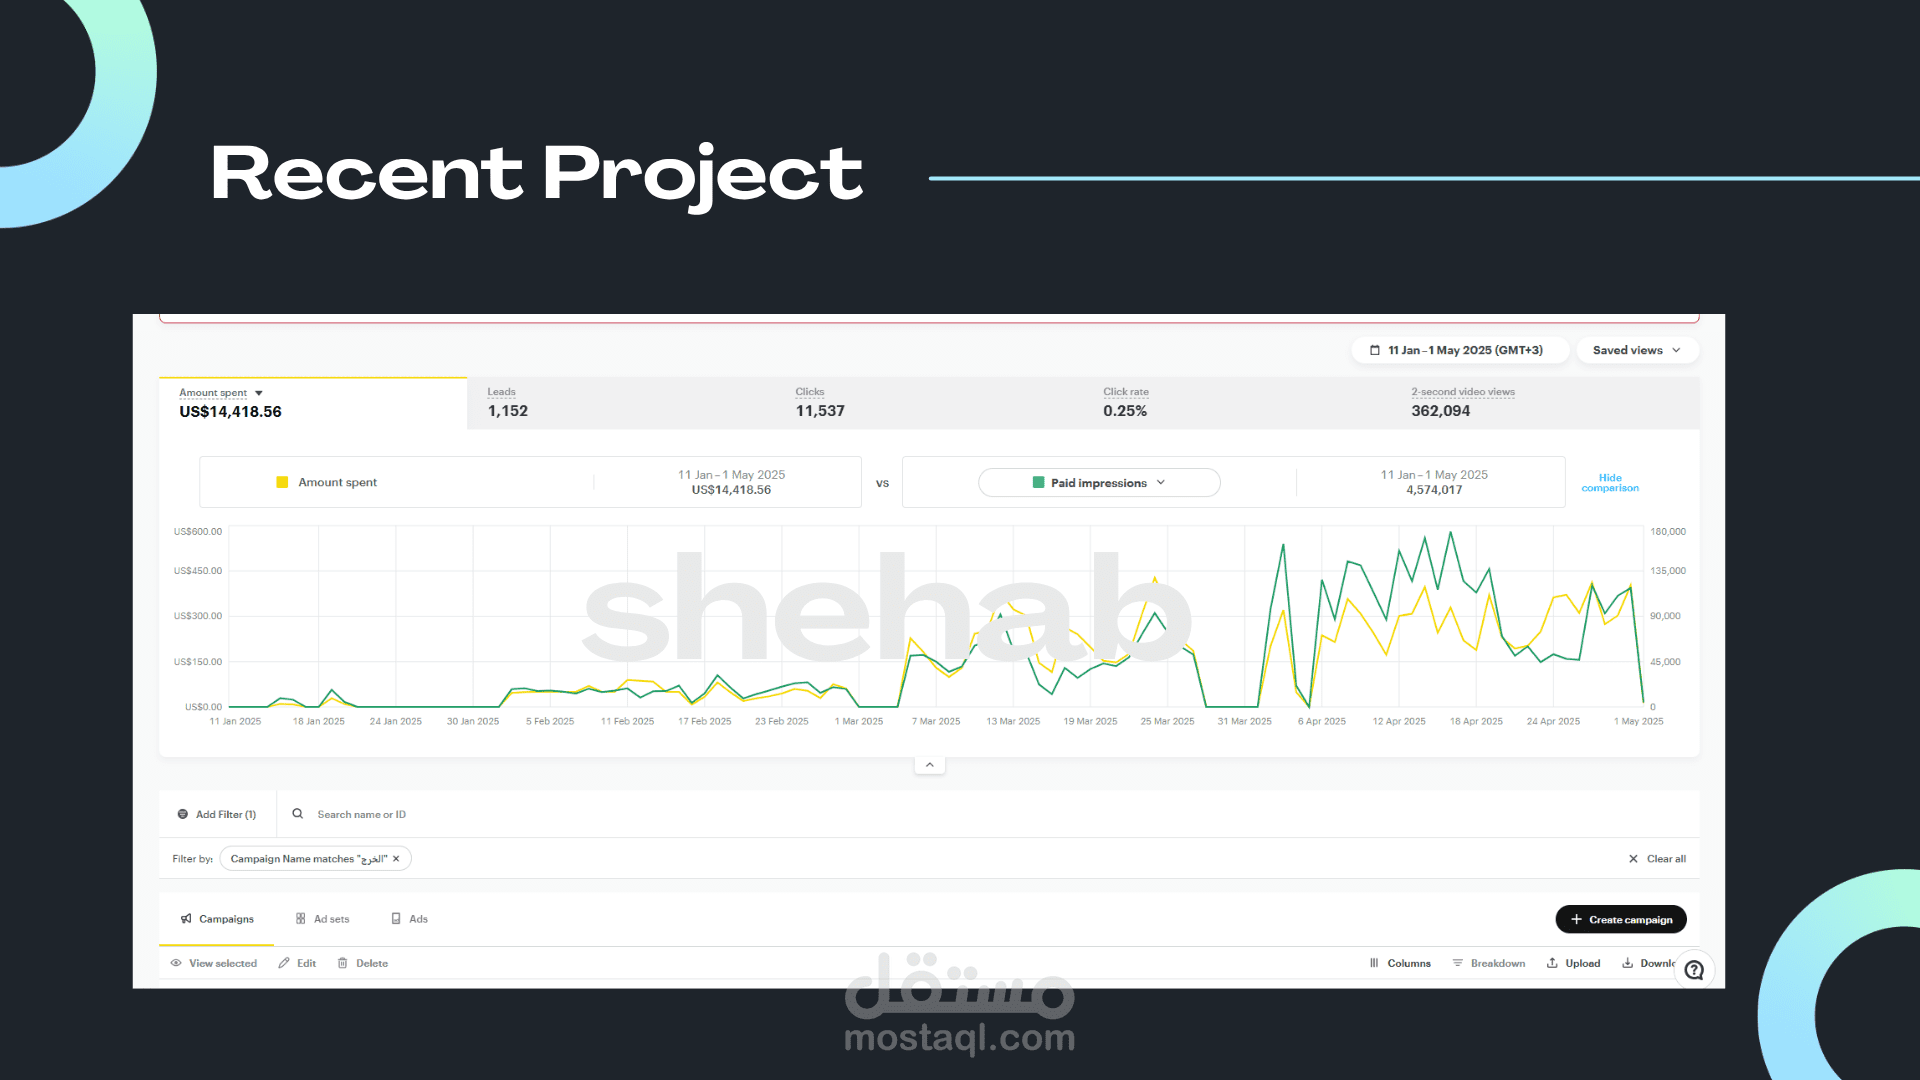Click the filter icon beside Add Filter
Screen dimensions: 1920x1080
click(183, 814)
